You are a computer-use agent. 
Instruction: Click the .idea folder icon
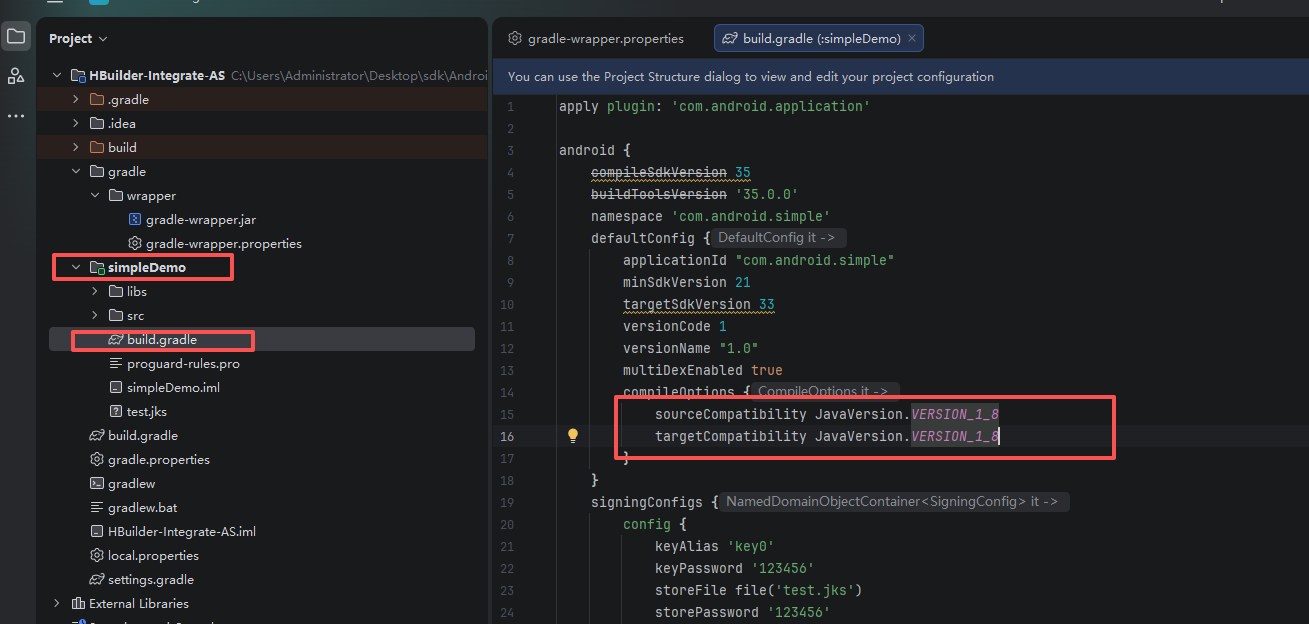(97, 123)
